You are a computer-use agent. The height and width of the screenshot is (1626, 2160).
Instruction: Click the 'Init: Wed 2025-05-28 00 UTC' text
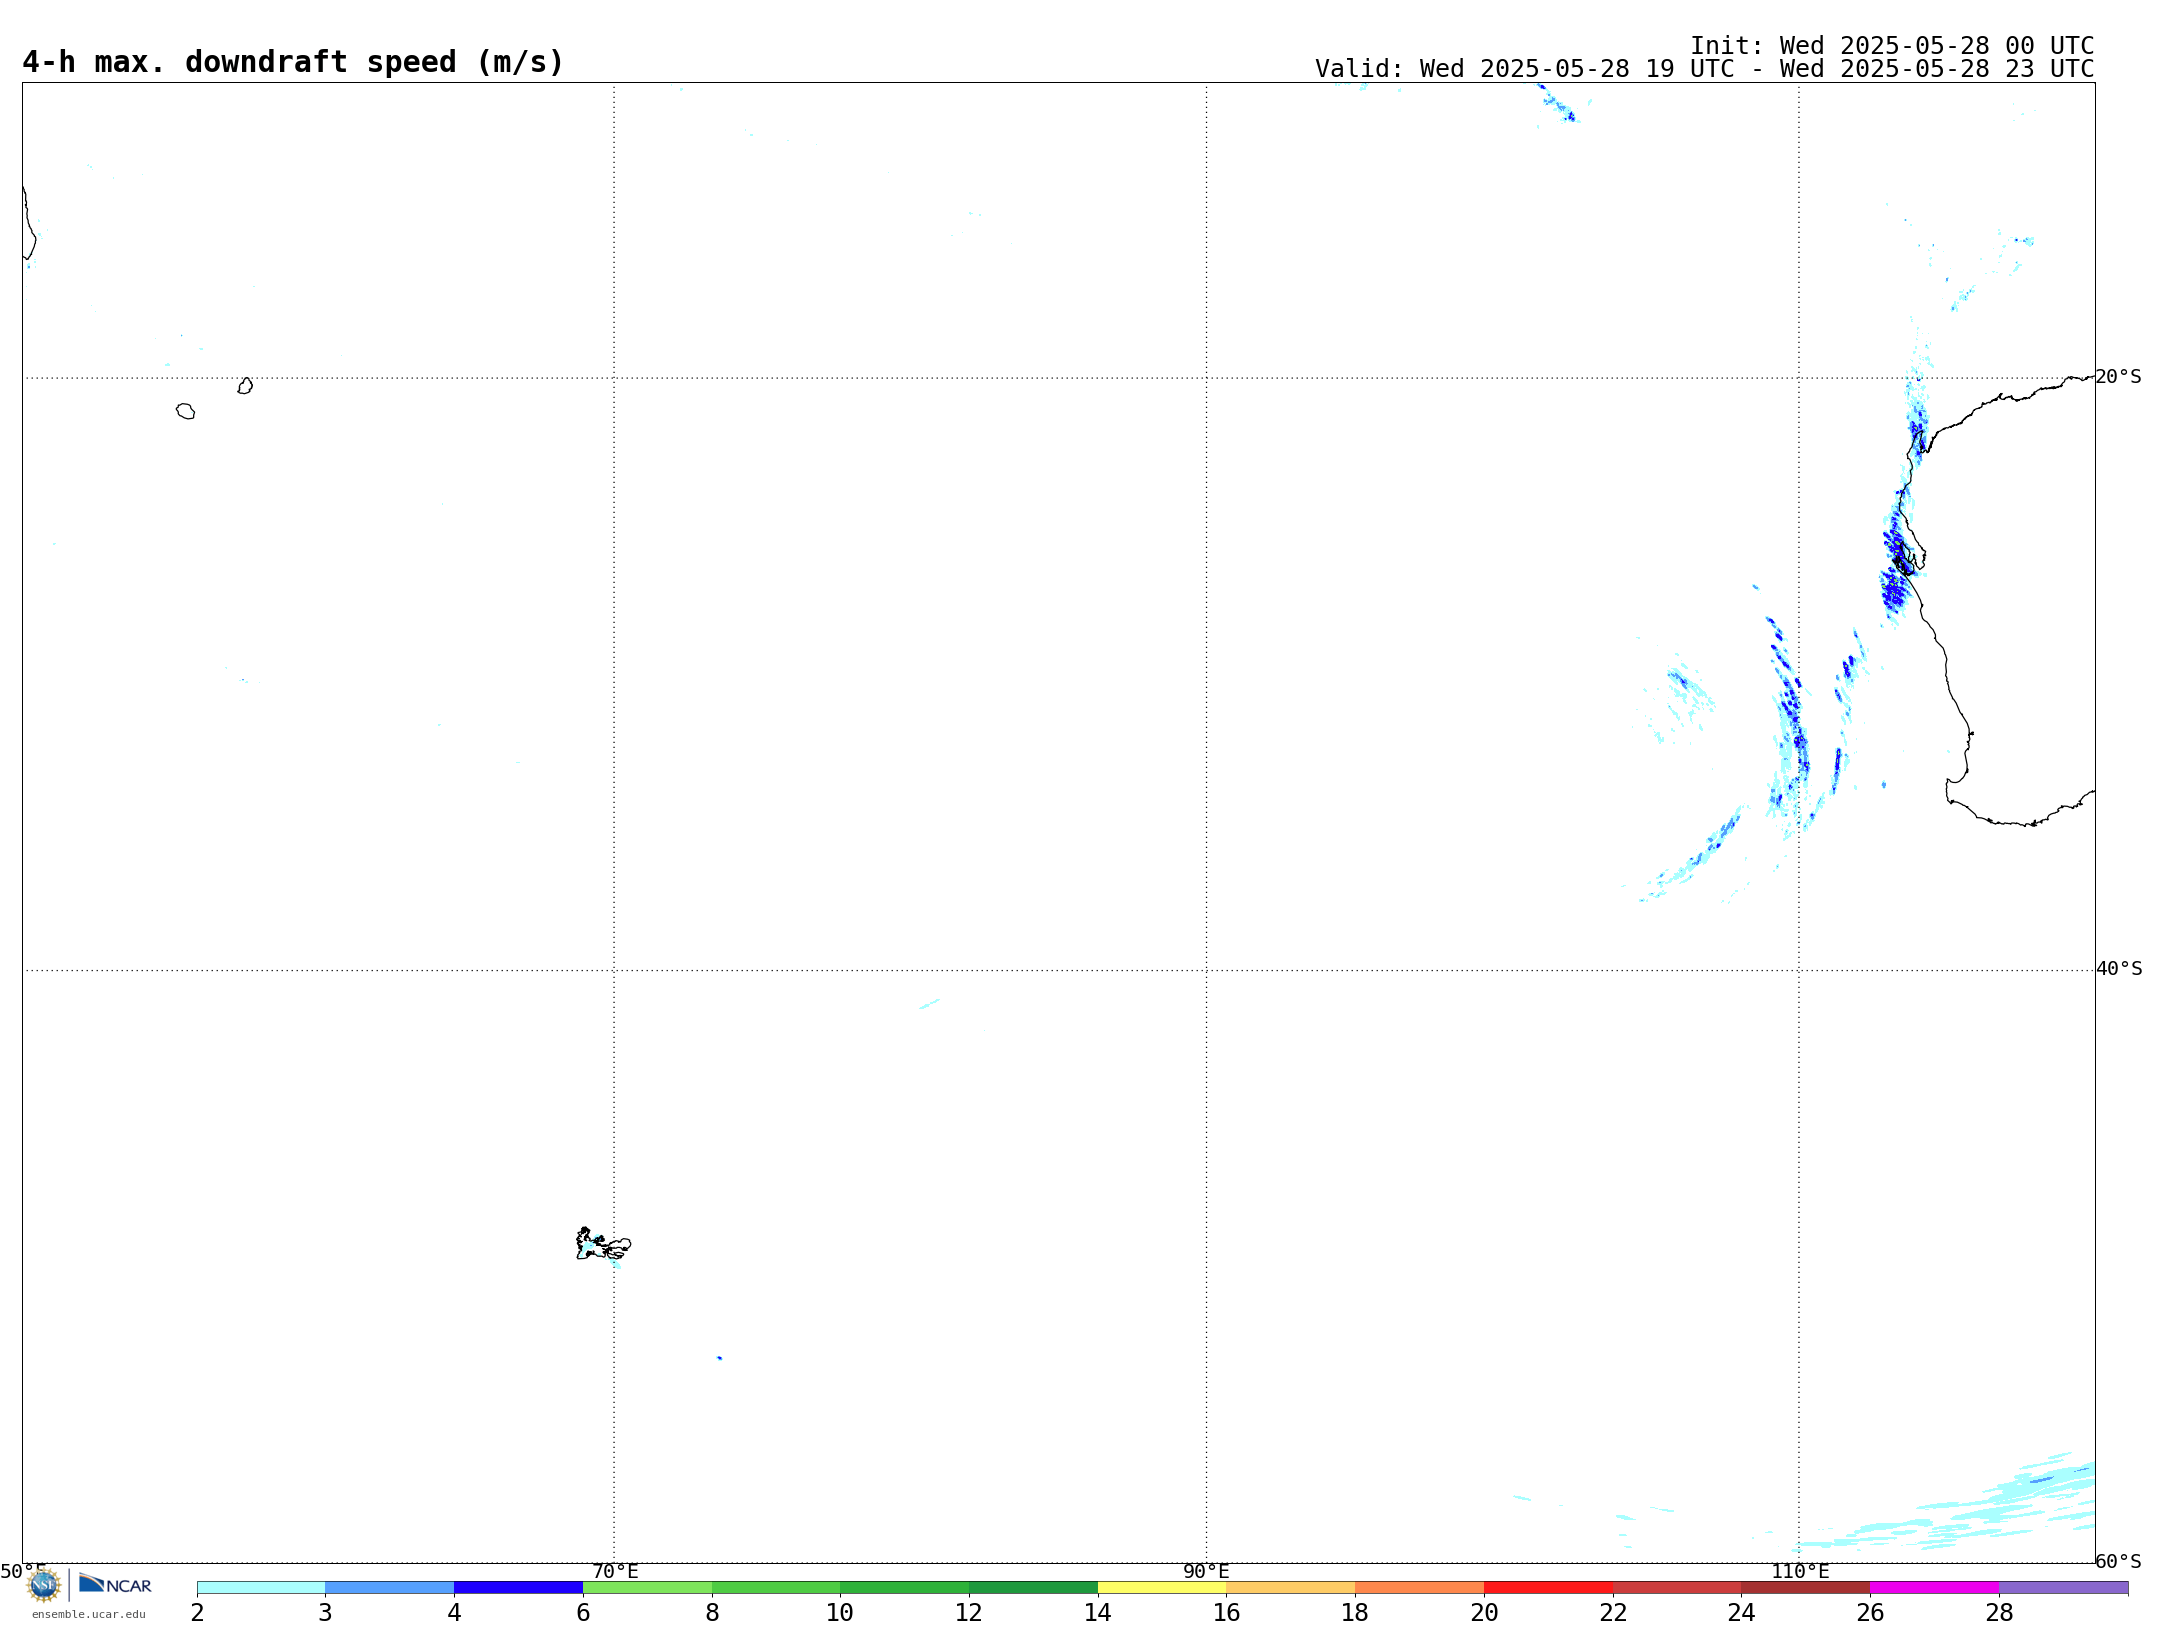click(1892, 46)
